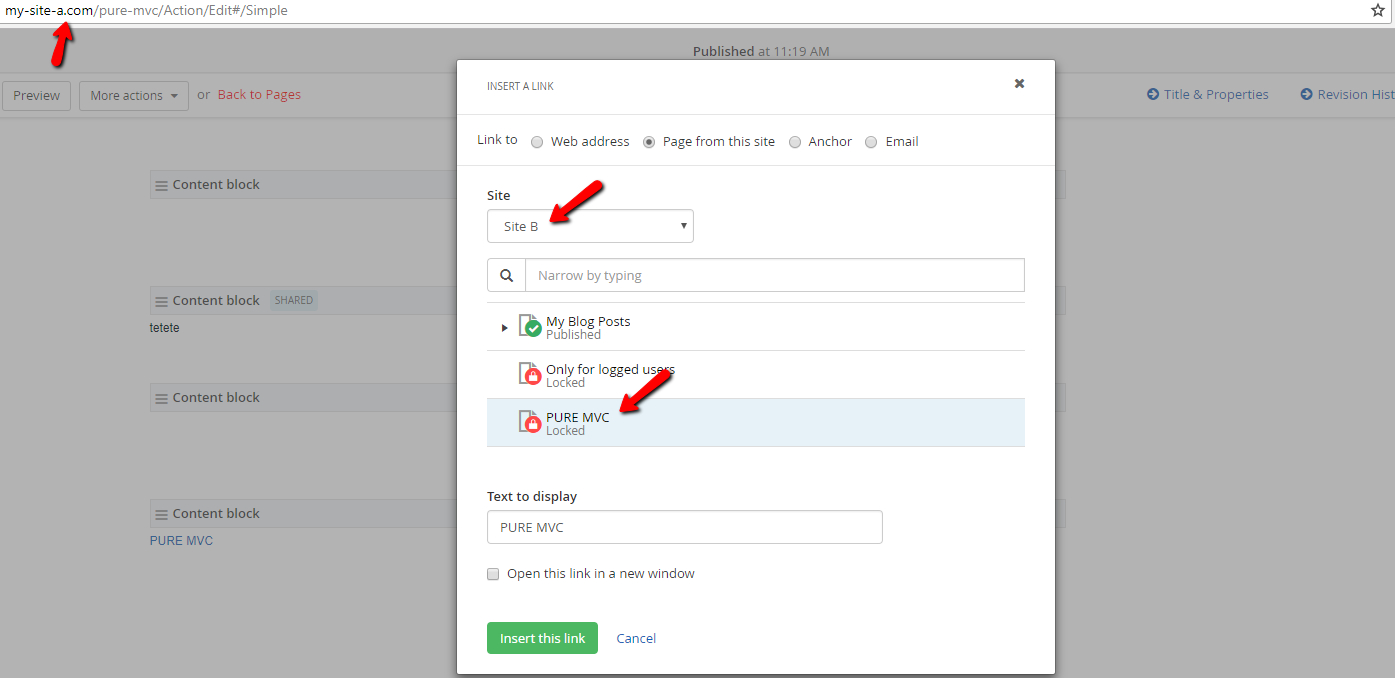
Task: Focus the Narrow by typing search field
Action: point(775,275)
